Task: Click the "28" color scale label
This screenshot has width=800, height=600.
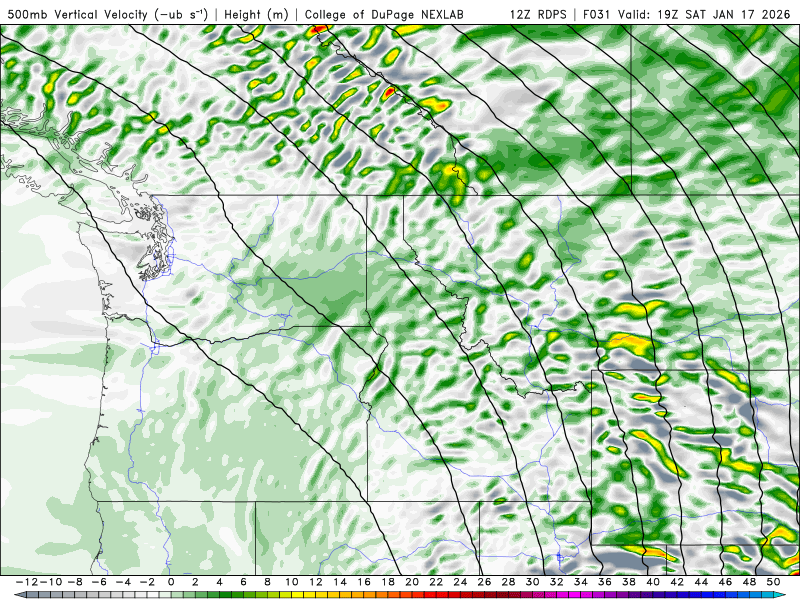Action: [508, 582]
